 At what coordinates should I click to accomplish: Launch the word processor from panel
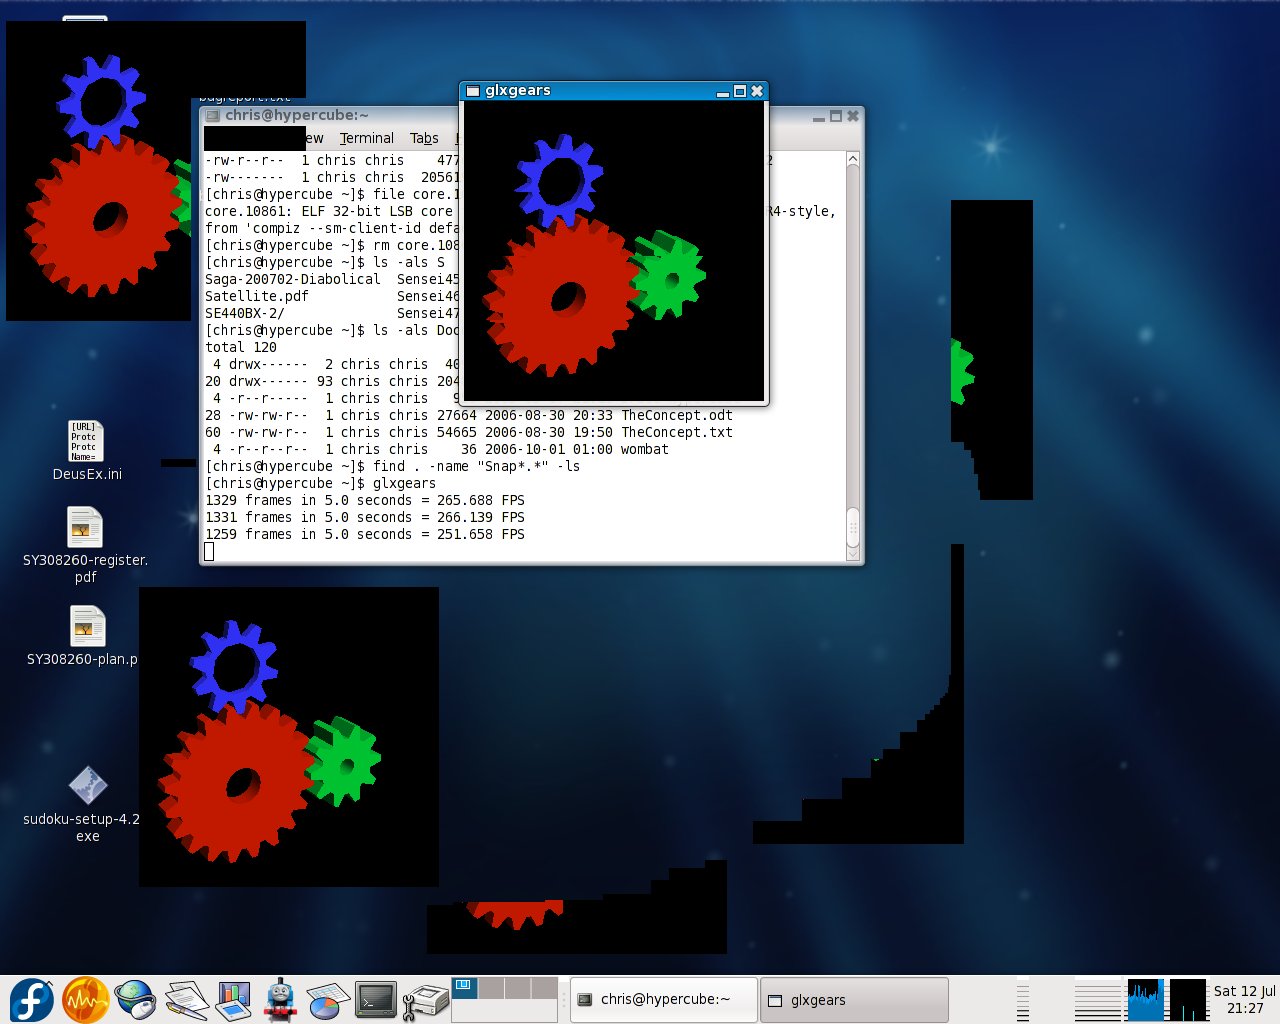point(185,999)
